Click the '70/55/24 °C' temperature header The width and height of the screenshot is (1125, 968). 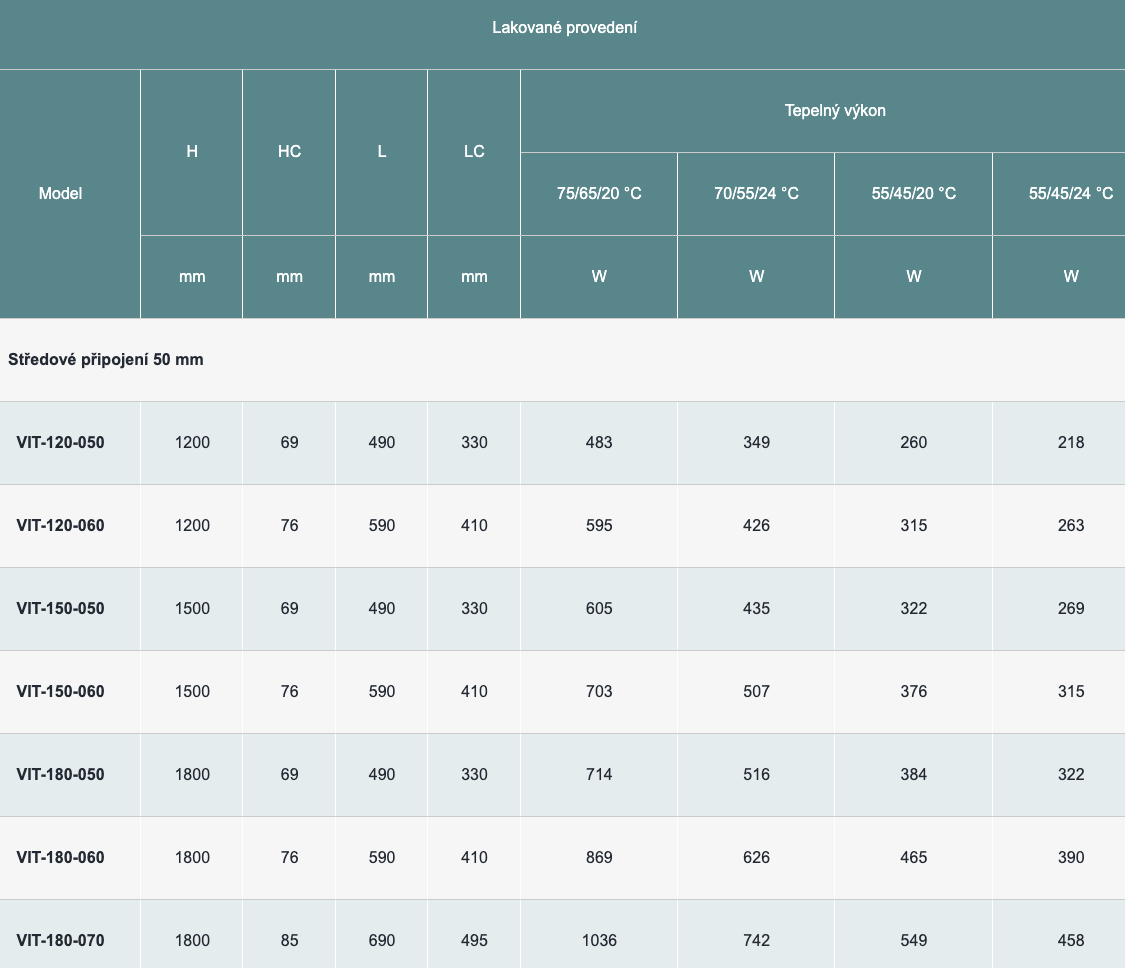coord(756,194)
